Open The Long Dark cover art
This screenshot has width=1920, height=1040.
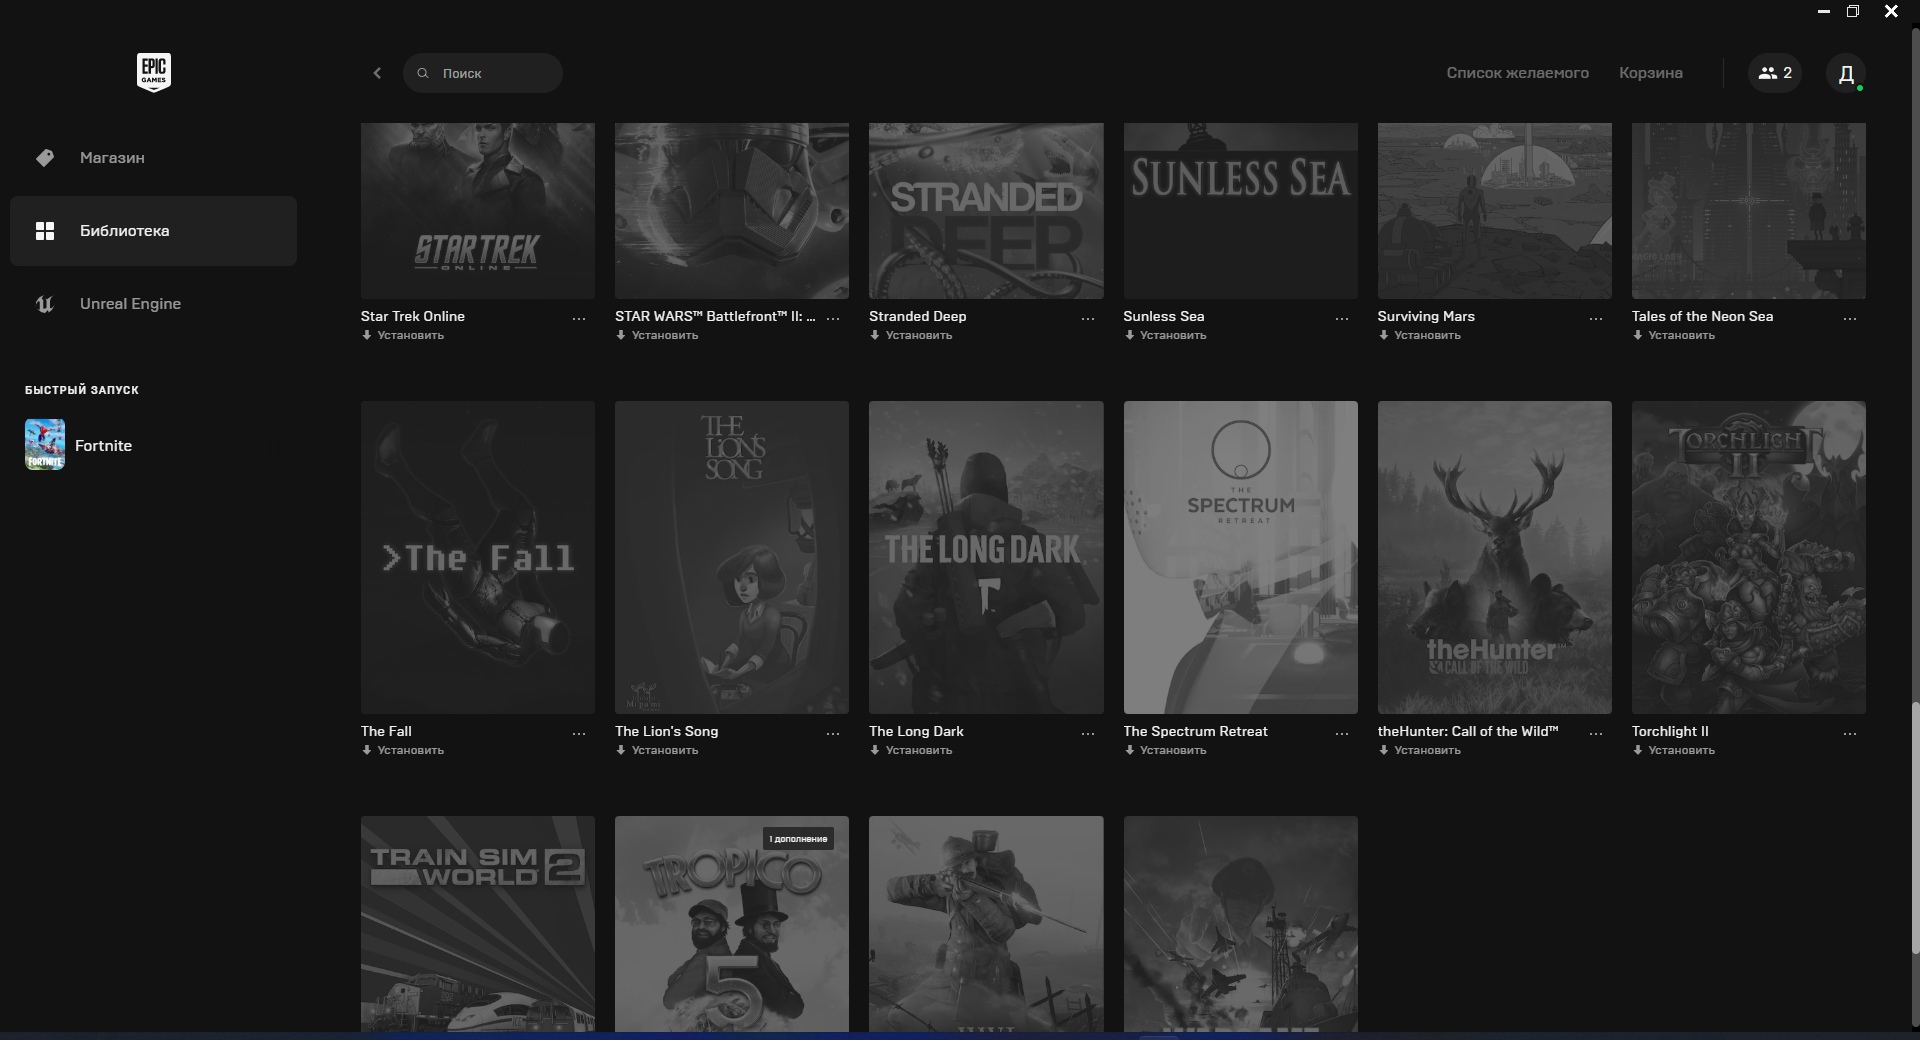[x=986, y=557]
